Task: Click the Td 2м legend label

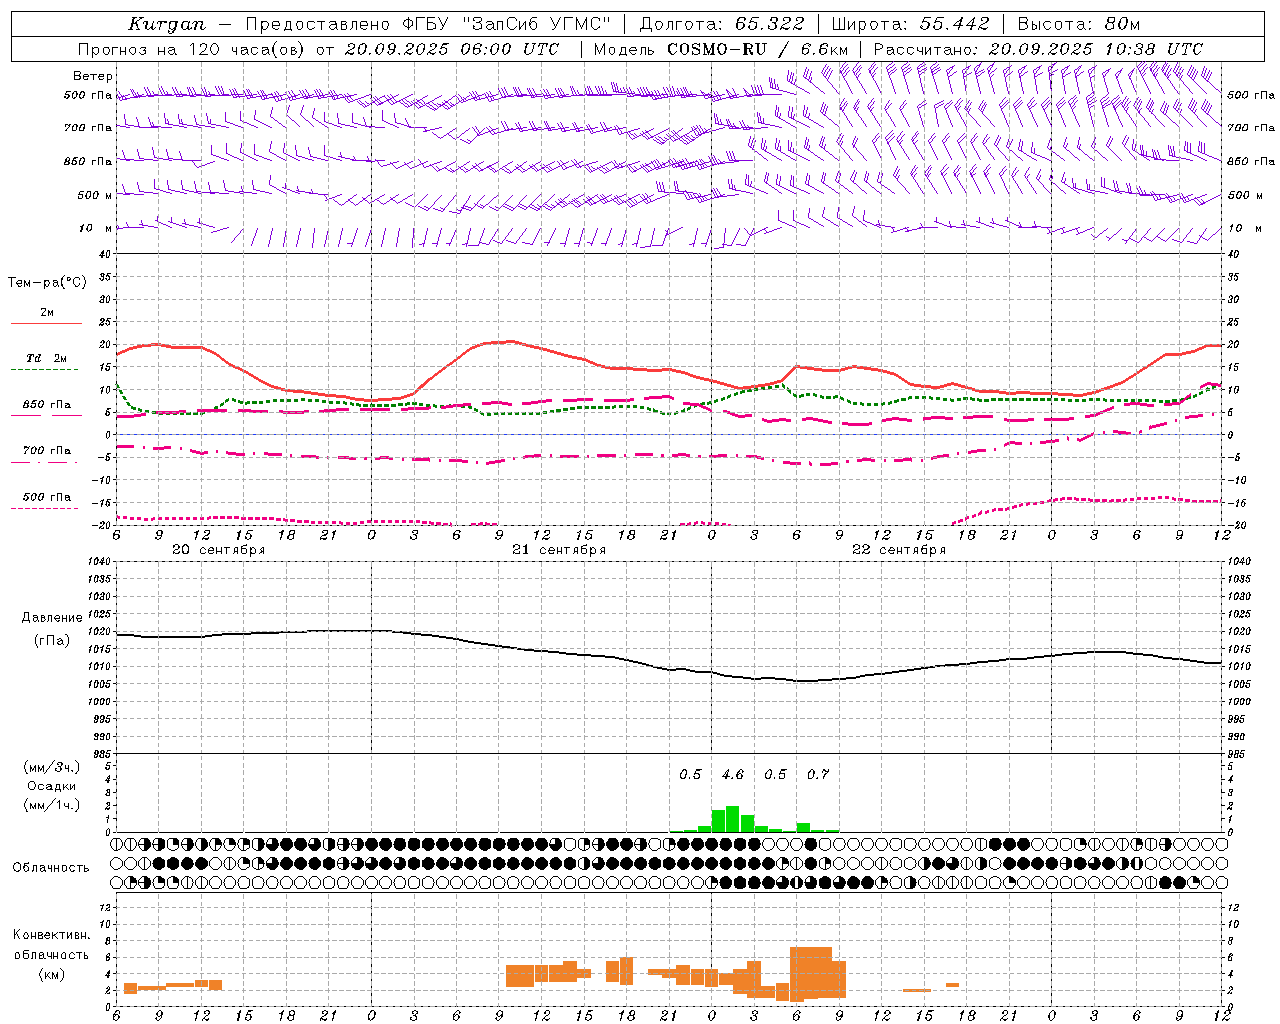Action: click(x=47, y=358)
